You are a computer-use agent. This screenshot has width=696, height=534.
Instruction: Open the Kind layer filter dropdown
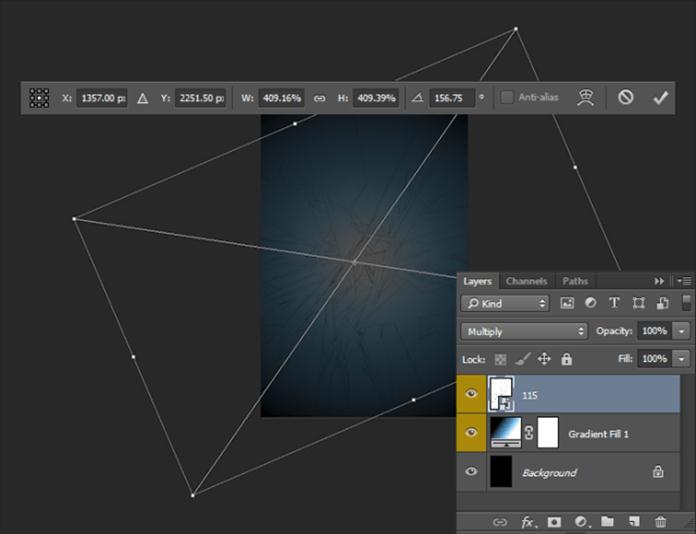pos(507,303)
